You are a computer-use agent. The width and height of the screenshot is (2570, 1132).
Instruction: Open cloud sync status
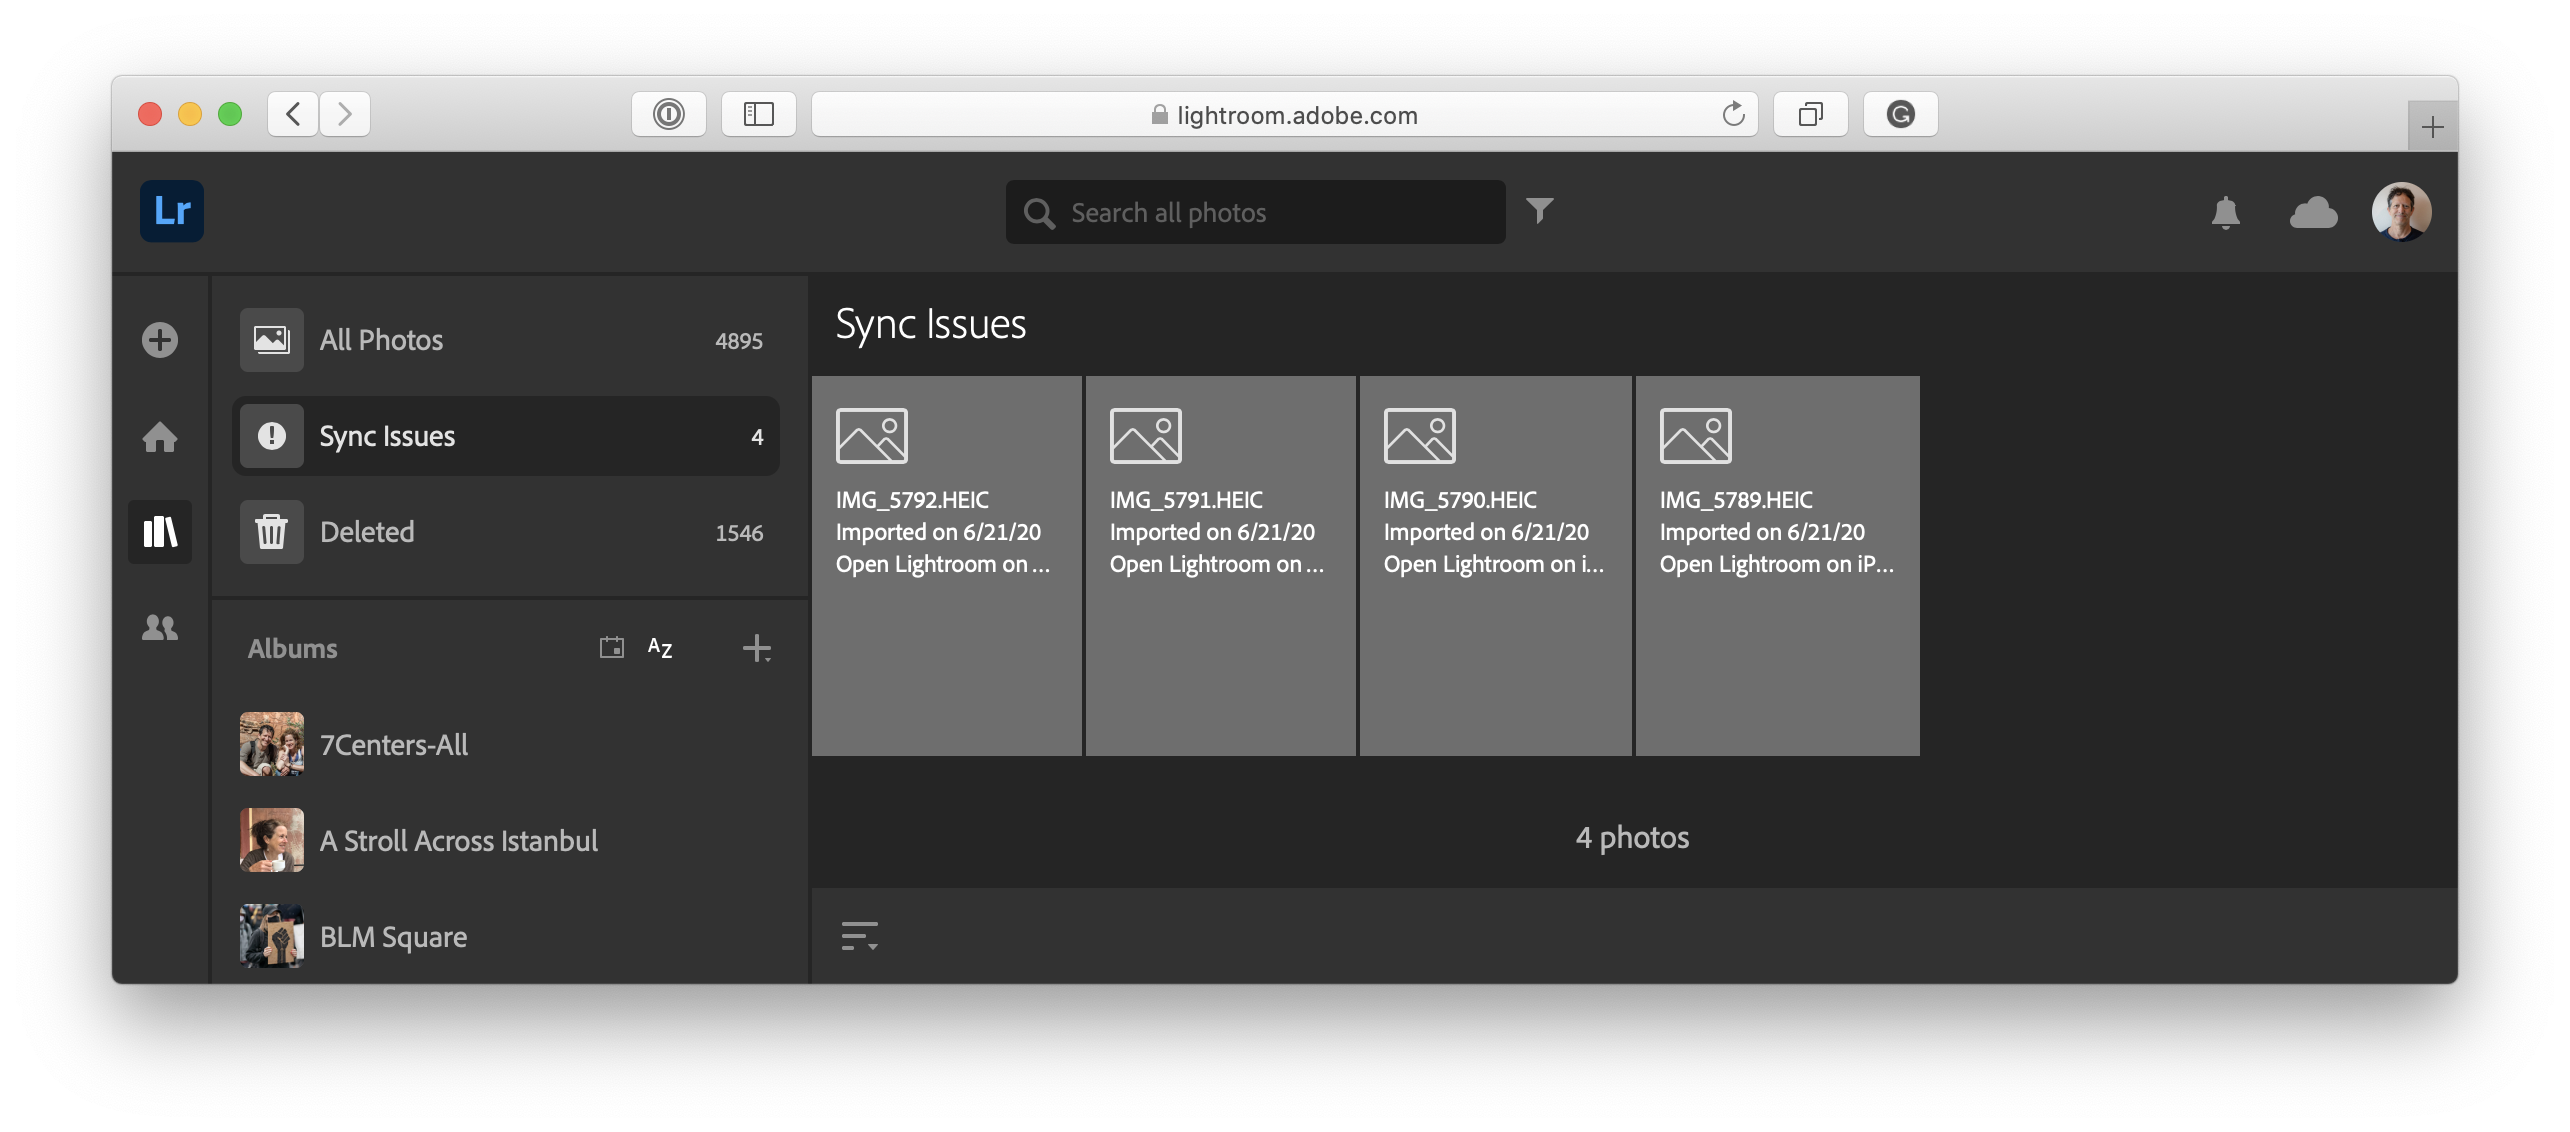coord(2314,212)
